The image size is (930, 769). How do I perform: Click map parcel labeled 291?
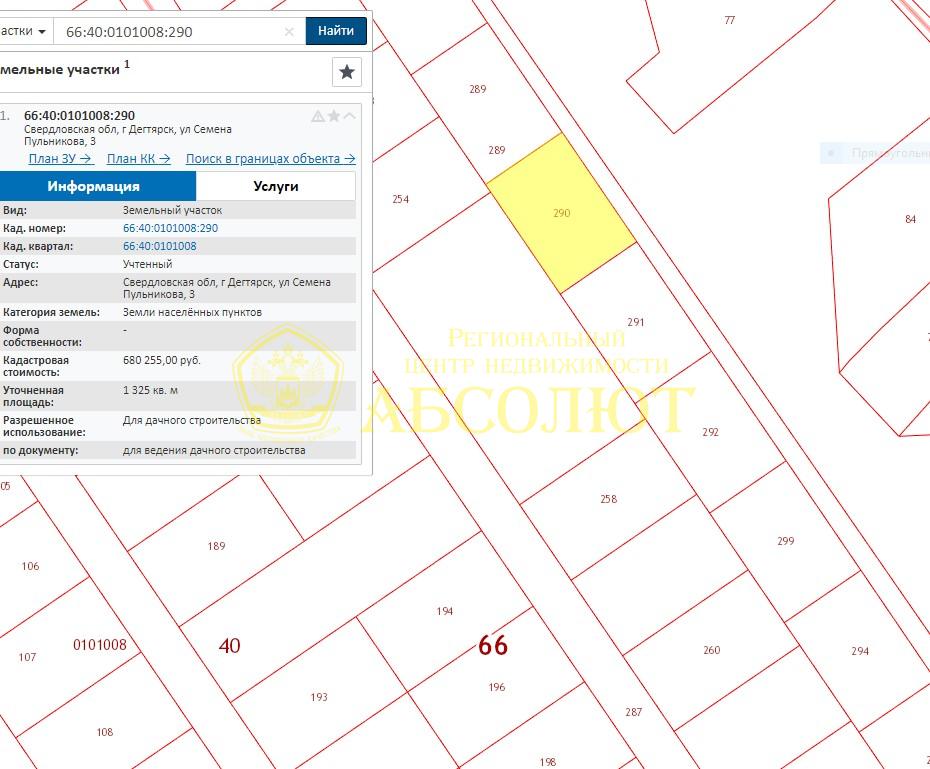tap(636, 322)
